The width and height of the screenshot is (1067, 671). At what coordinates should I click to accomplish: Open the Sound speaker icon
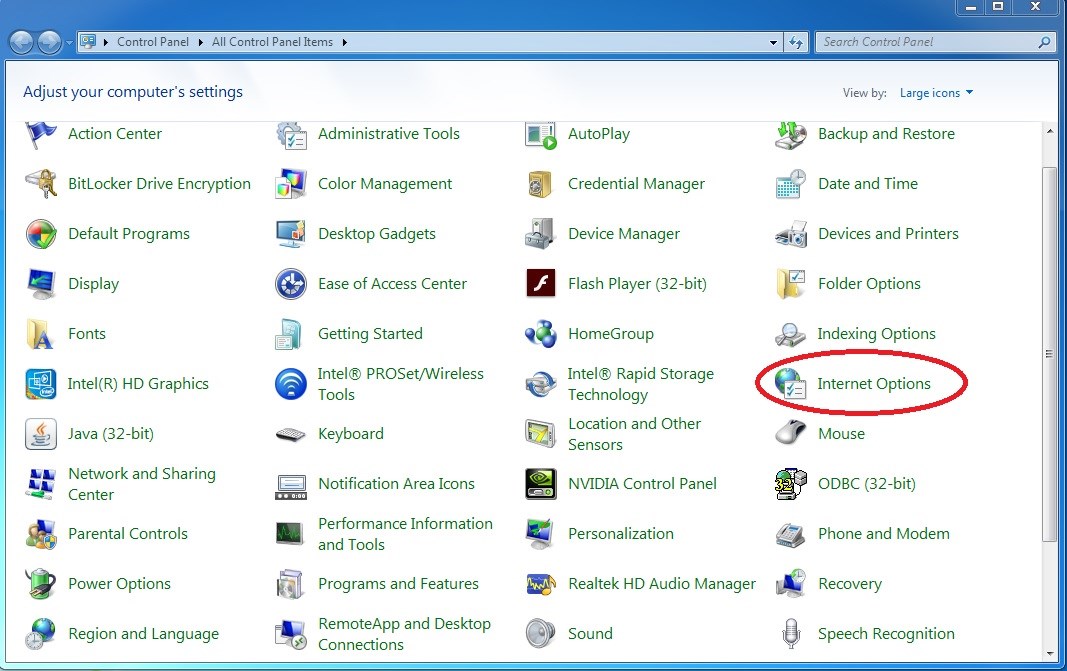point(540,634)
